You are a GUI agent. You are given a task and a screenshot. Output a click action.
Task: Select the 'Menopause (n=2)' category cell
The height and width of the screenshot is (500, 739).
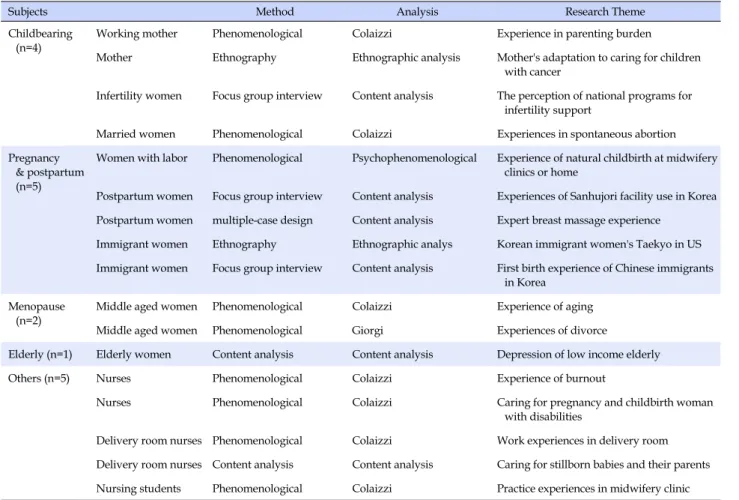tap(37, 313)
